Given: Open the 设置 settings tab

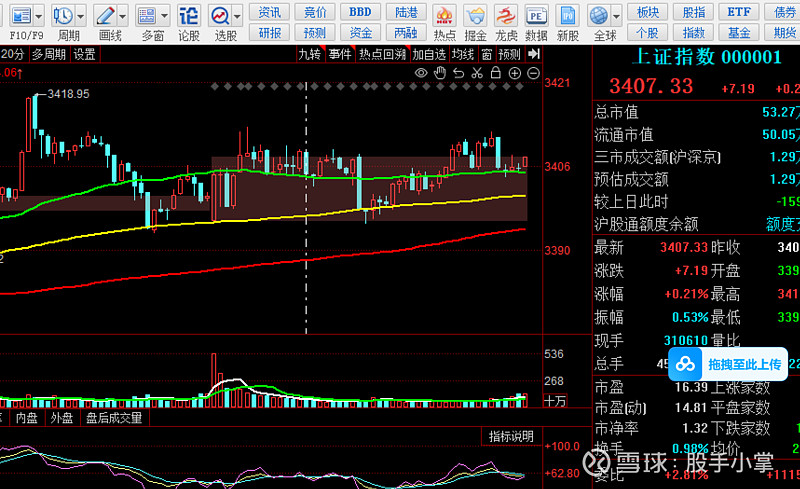Looking at the screenshot, I should pos(84,54).
